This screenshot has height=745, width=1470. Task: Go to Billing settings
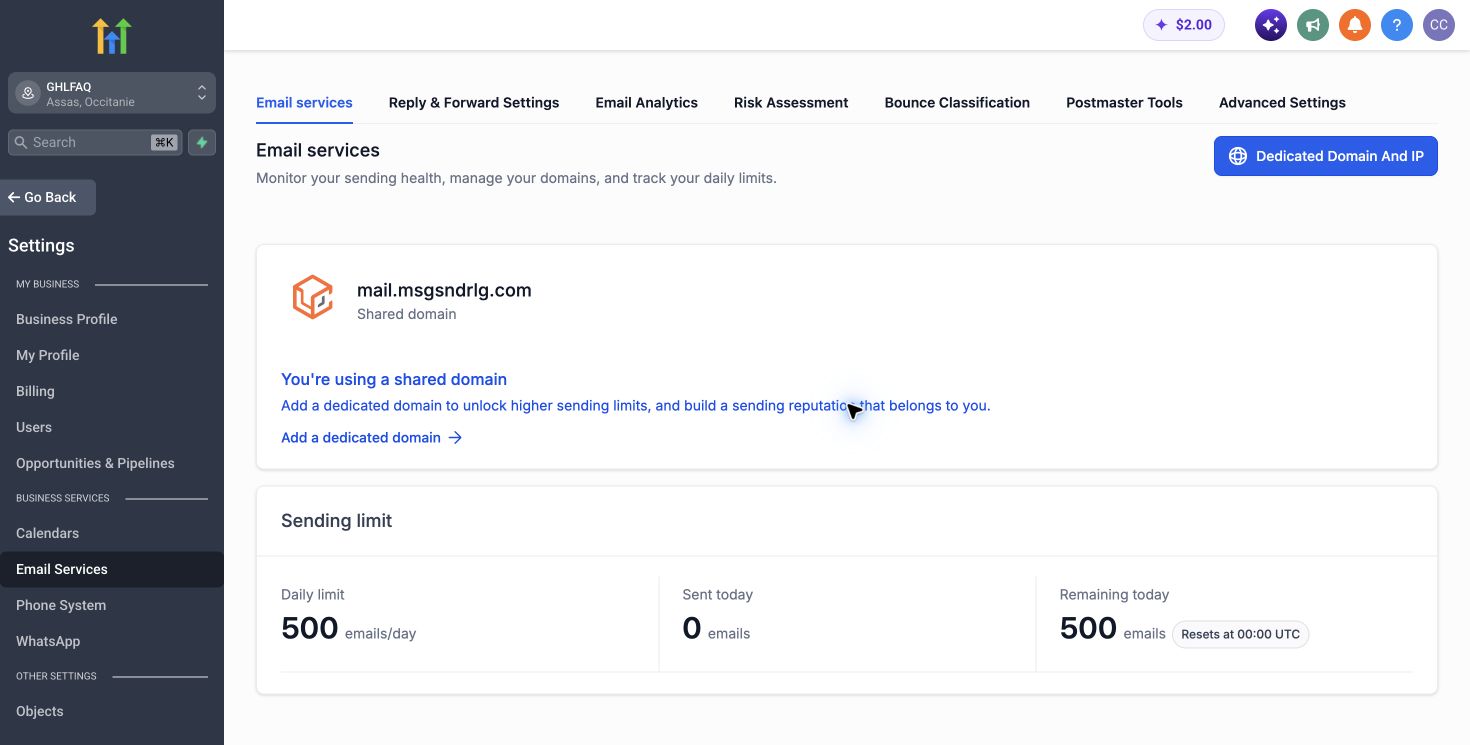(35, 391)
